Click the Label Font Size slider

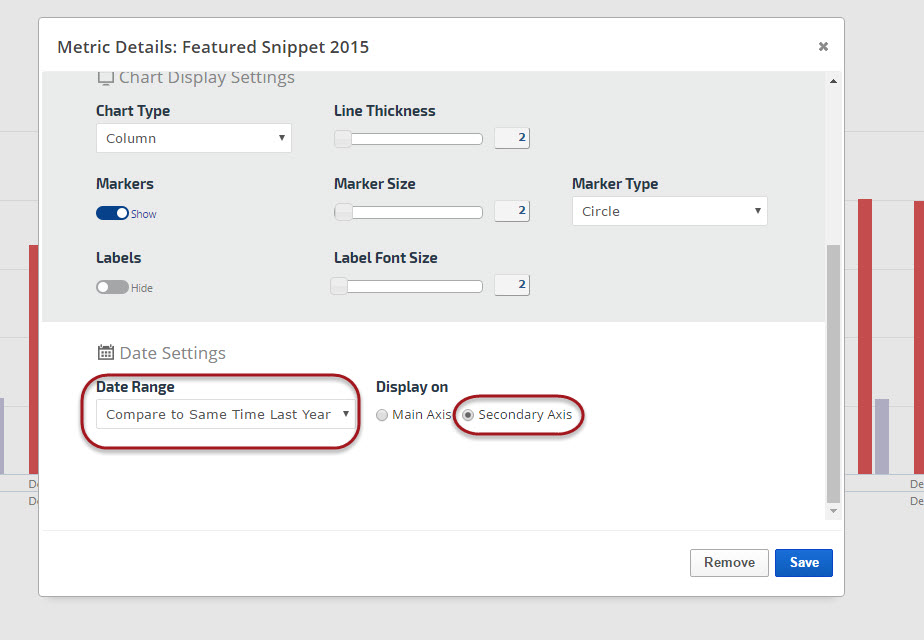[x=408, y=286]
